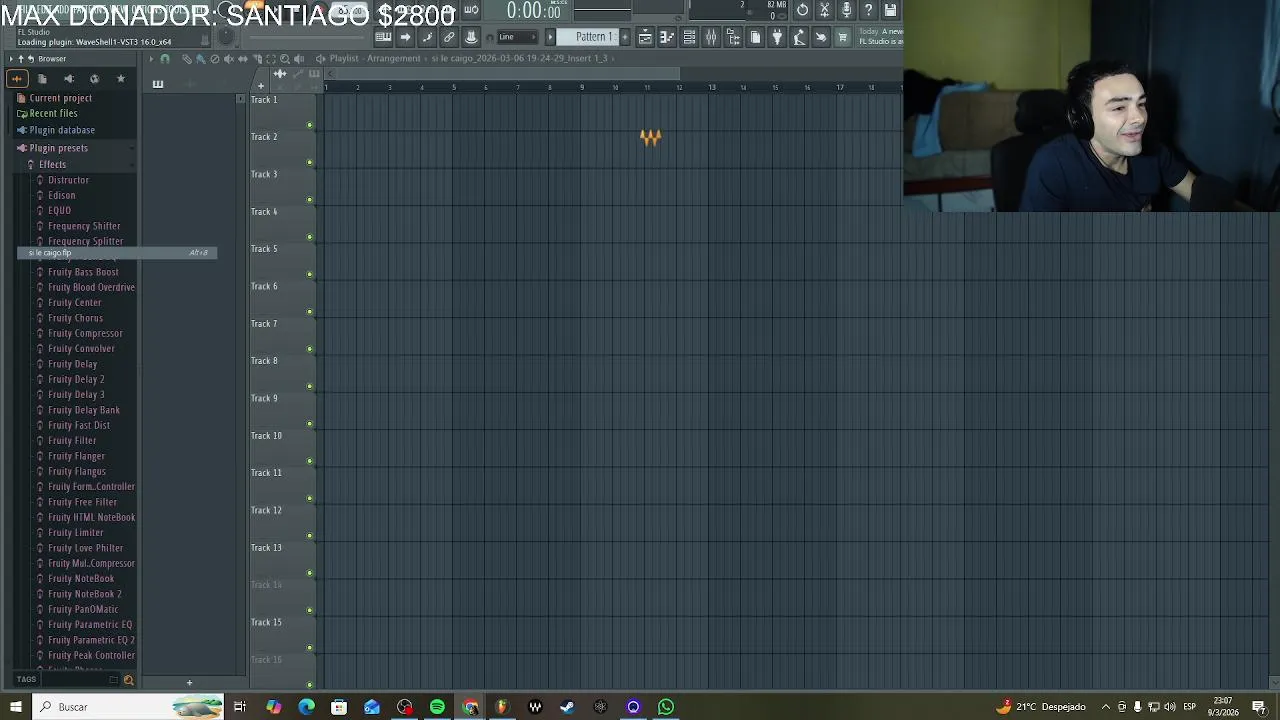This screenshot has width=1280, height=720.
Task: Select the playlist zoom tool
Action: click(x=285, y=59)
